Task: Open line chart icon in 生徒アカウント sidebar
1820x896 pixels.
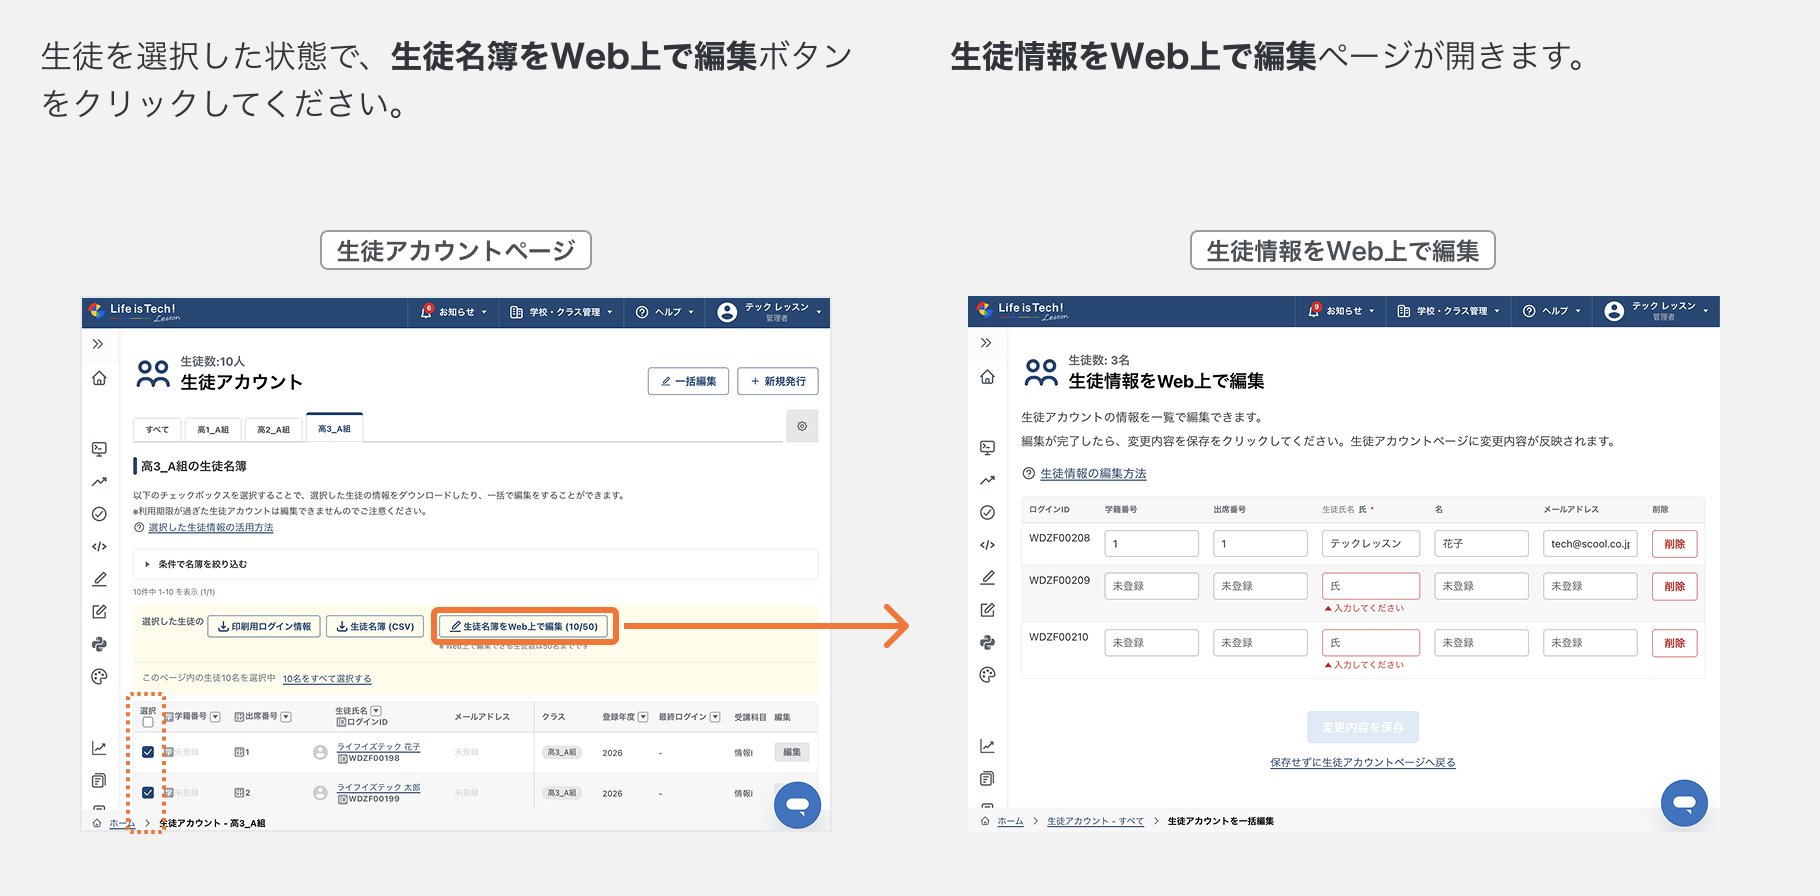Action: coord(99,748)
